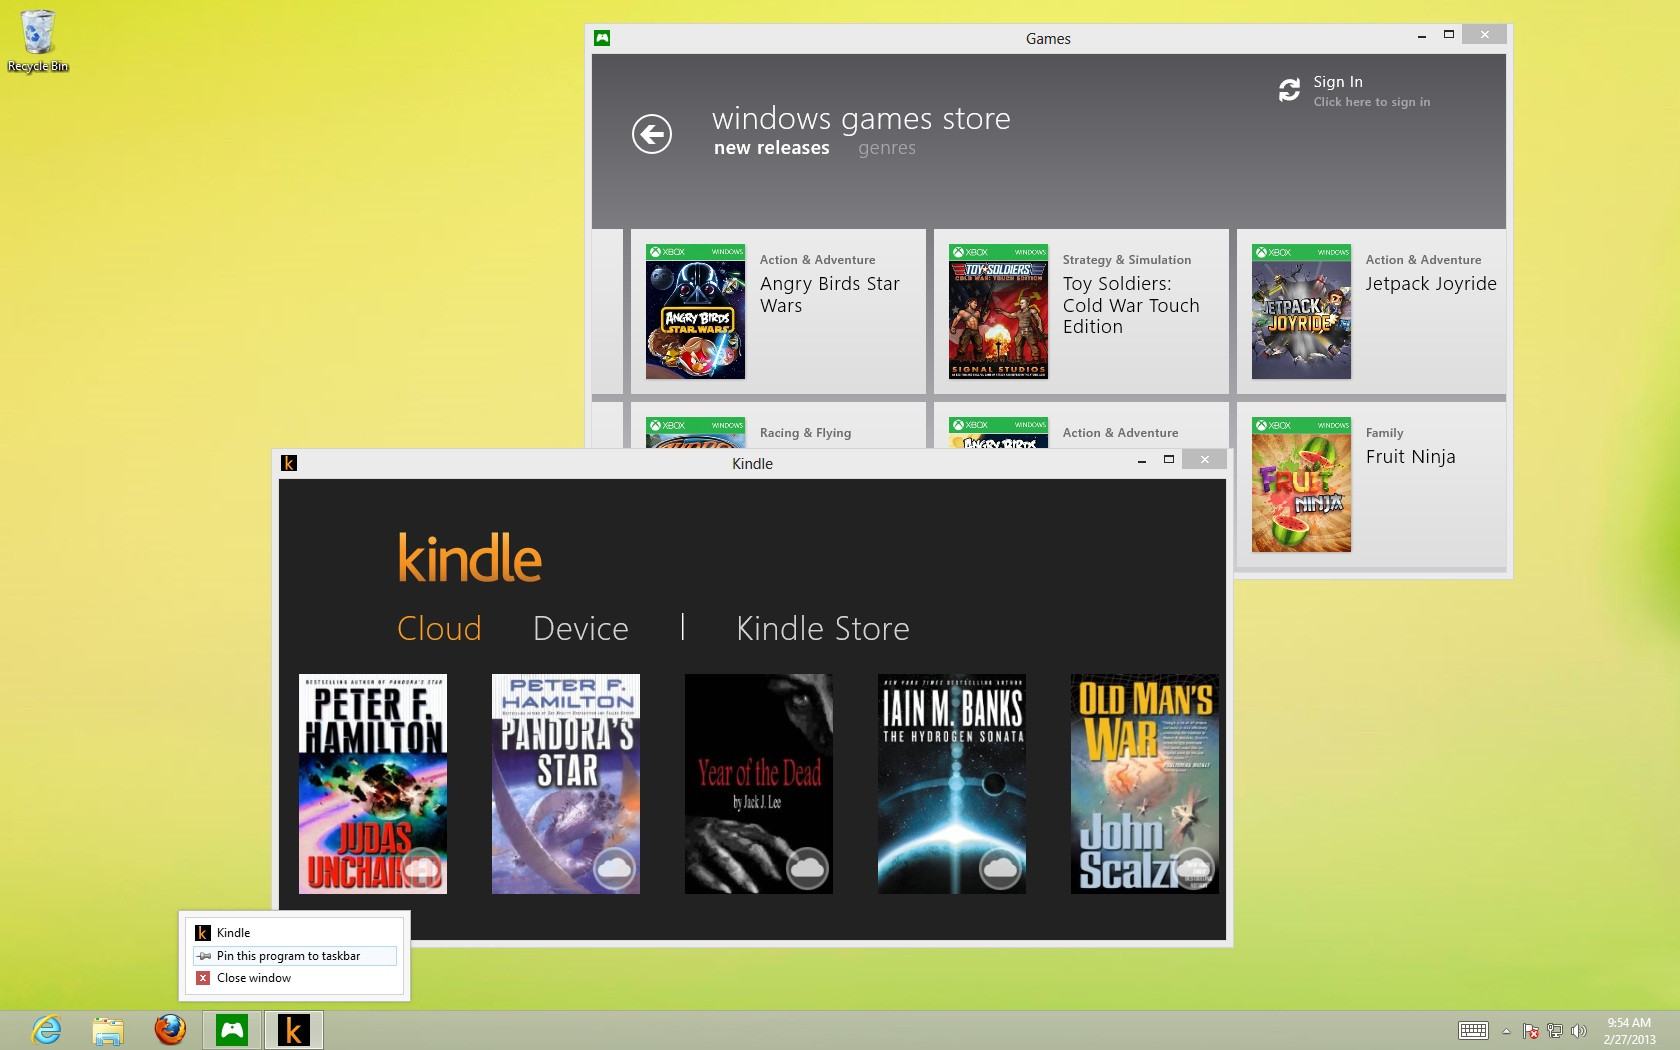This screenshot has width=1680, height=1050.
Task: Click Toy Soldiers: Cold War Touch Edition title
Action: click(x=1131, y=305)
